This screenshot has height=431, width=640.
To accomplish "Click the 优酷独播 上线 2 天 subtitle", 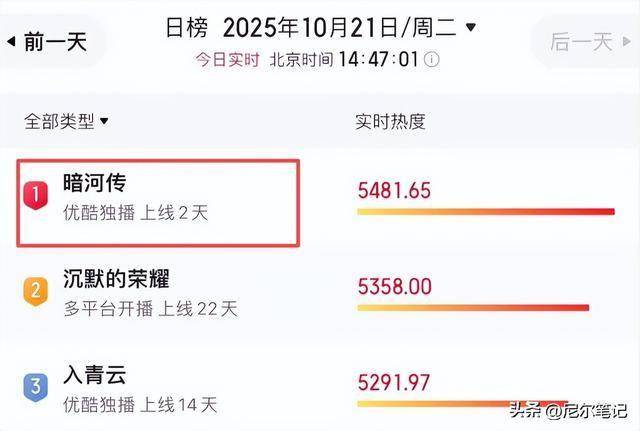I will point(135,212).
